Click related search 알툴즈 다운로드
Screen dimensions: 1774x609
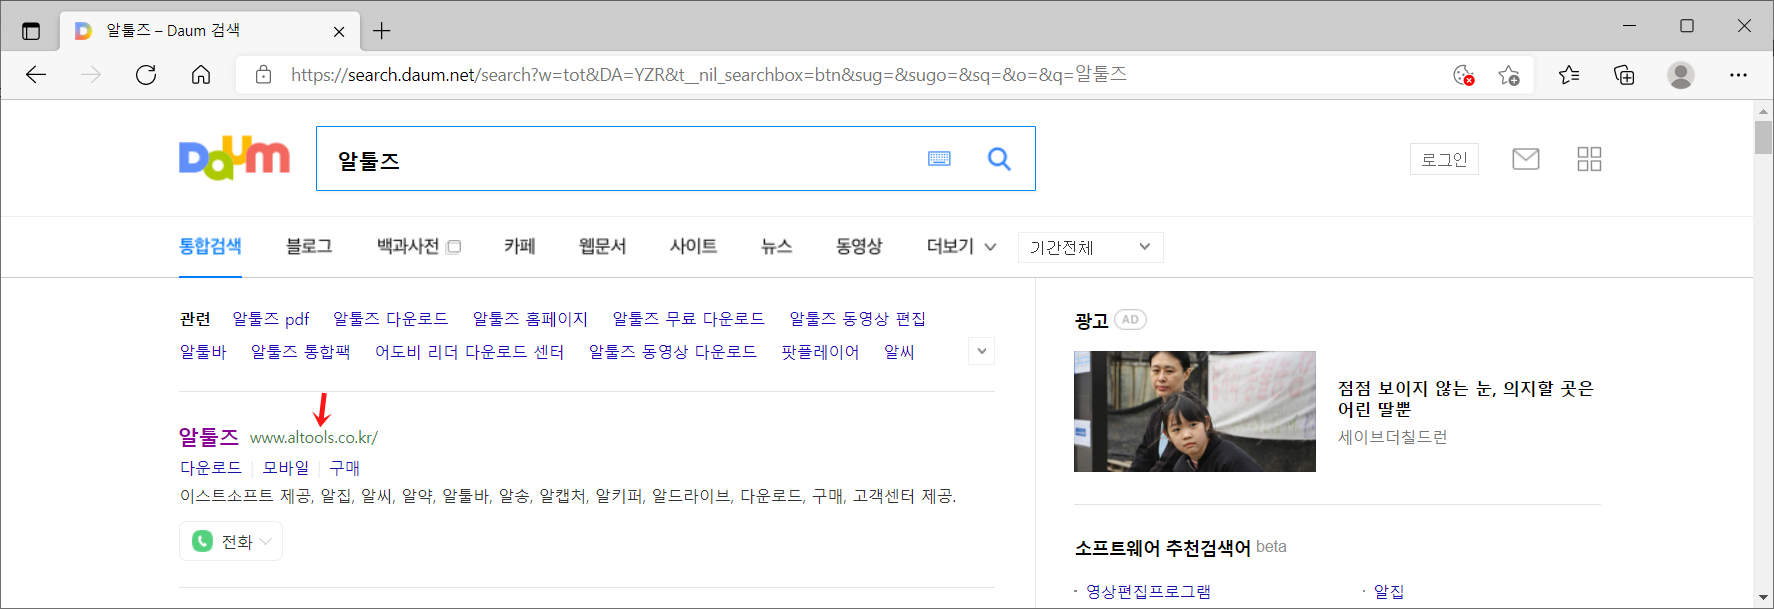[x=391, y=319]
